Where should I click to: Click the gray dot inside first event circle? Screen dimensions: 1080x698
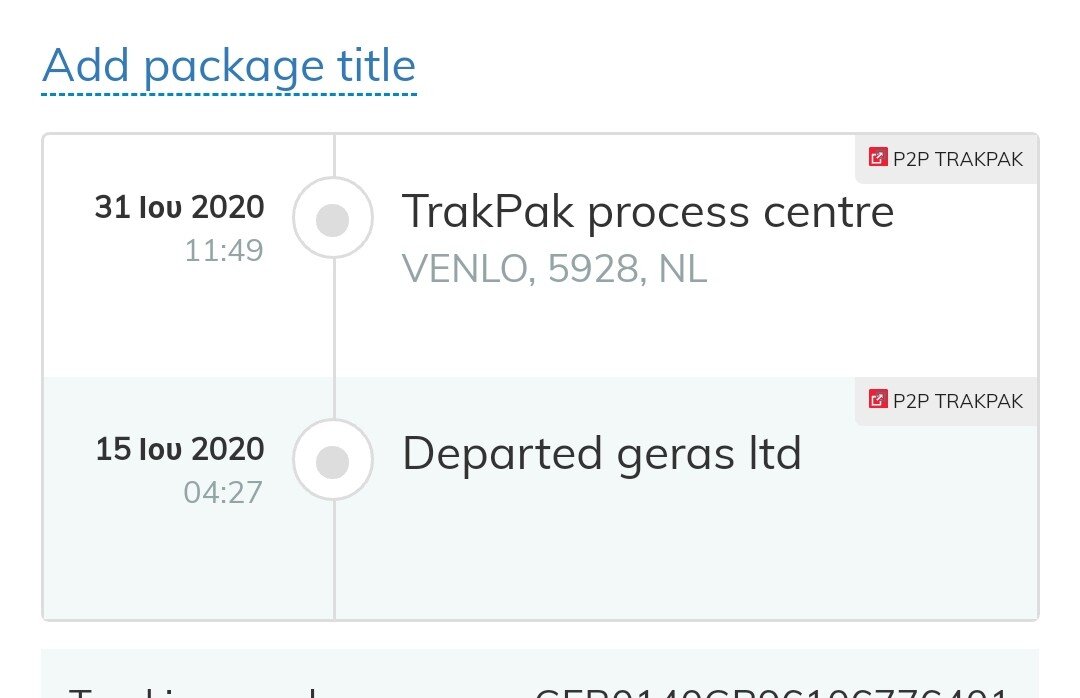click(x=333, y=220)
